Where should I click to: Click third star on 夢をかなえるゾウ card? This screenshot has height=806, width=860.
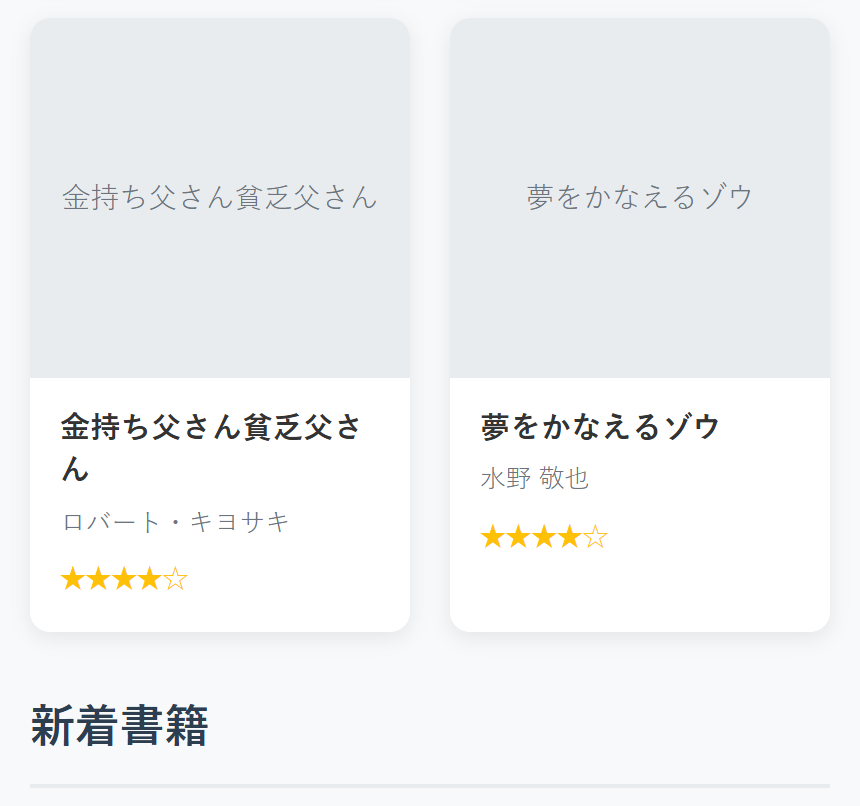coord(544,537)
